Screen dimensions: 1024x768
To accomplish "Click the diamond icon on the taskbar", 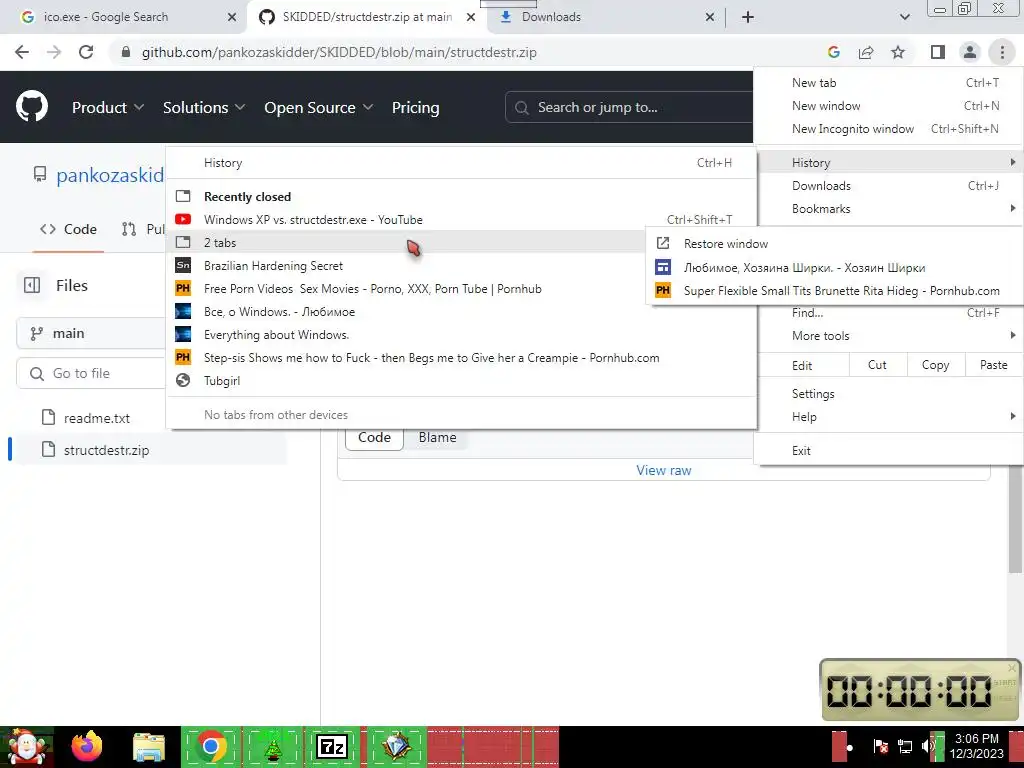I will pos(396,746).
